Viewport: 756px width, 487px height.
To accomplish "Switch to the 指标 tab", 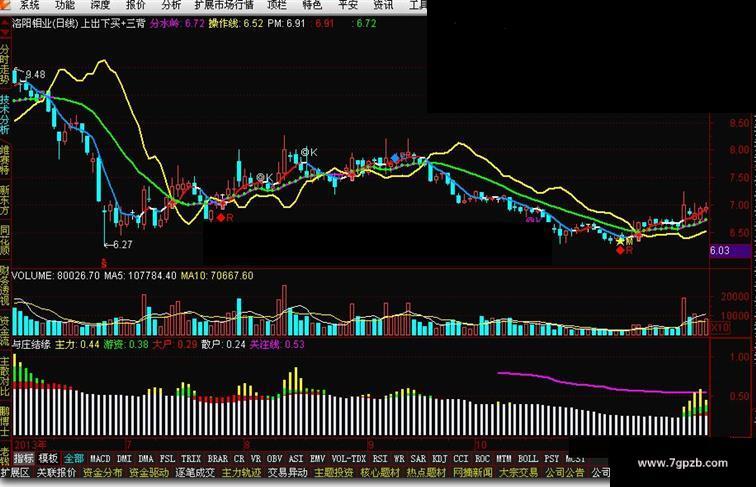I will 24,458.
